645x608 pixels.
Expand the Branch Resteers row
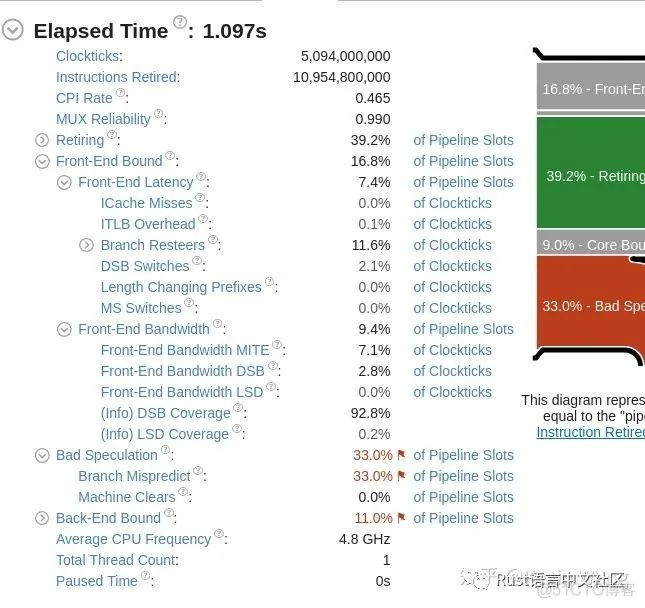point(86,245)
